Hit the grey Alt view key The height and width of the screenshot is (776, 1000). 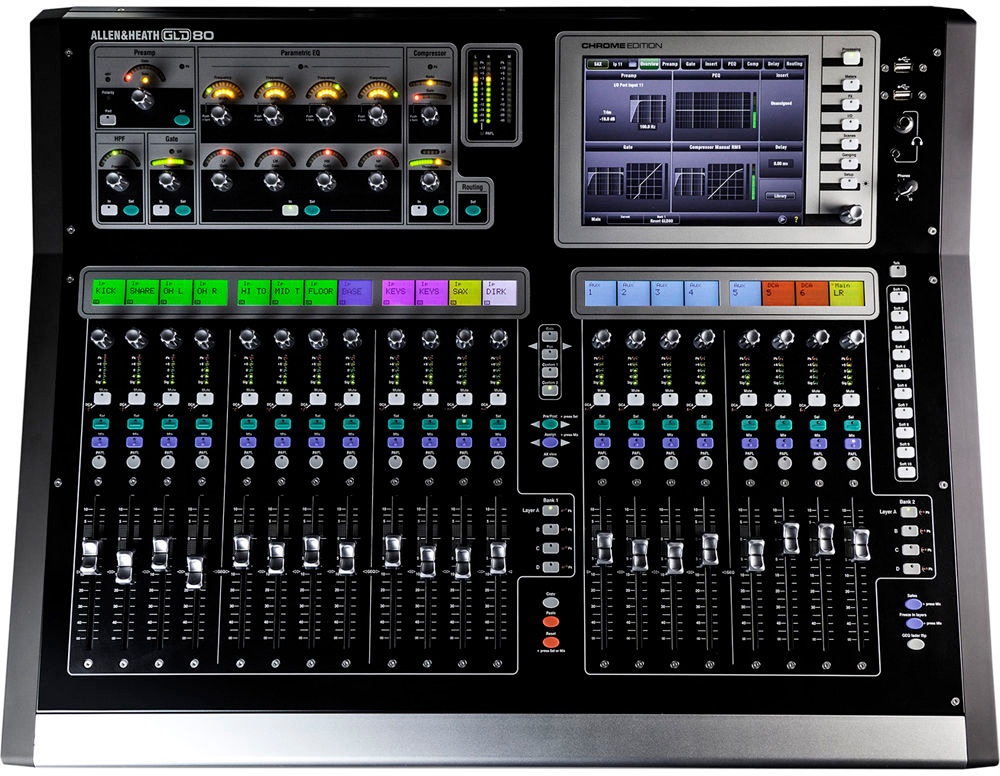[x=550, y=462]
